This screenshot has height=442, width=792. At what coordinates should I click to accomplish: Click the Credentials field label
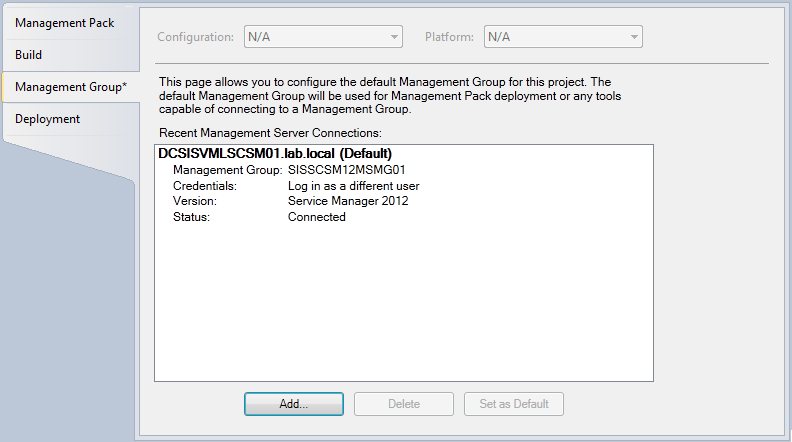pos(204,186)
